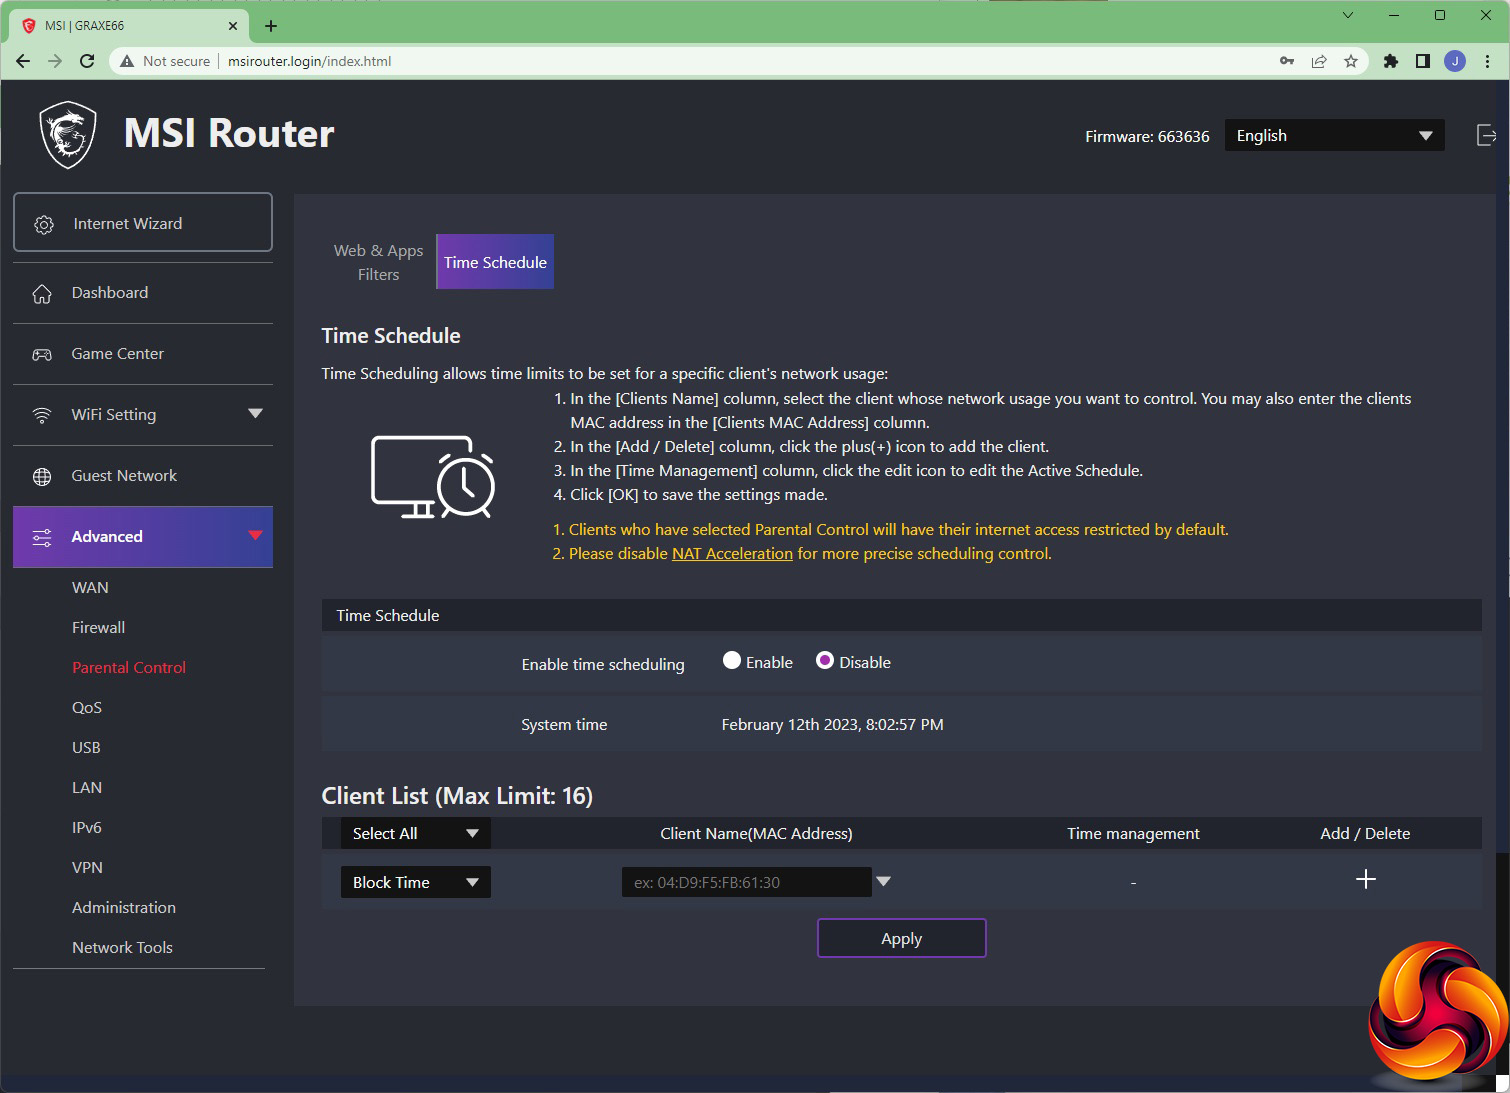Collapse the Advanced menu red arrow
The height and width of the screenshot is (1093, 1510).
point(255,536)
